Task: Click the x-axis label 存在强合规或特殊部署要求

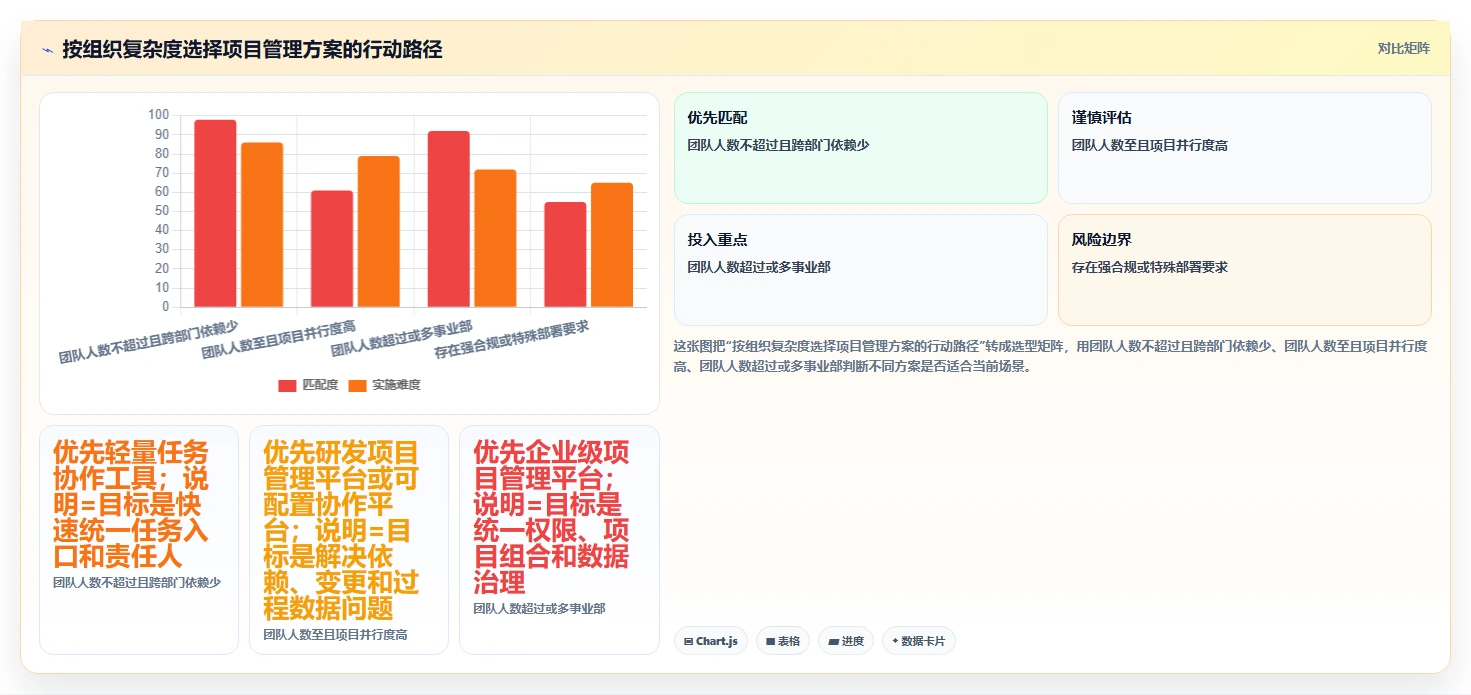Action: tap(512, 340)
